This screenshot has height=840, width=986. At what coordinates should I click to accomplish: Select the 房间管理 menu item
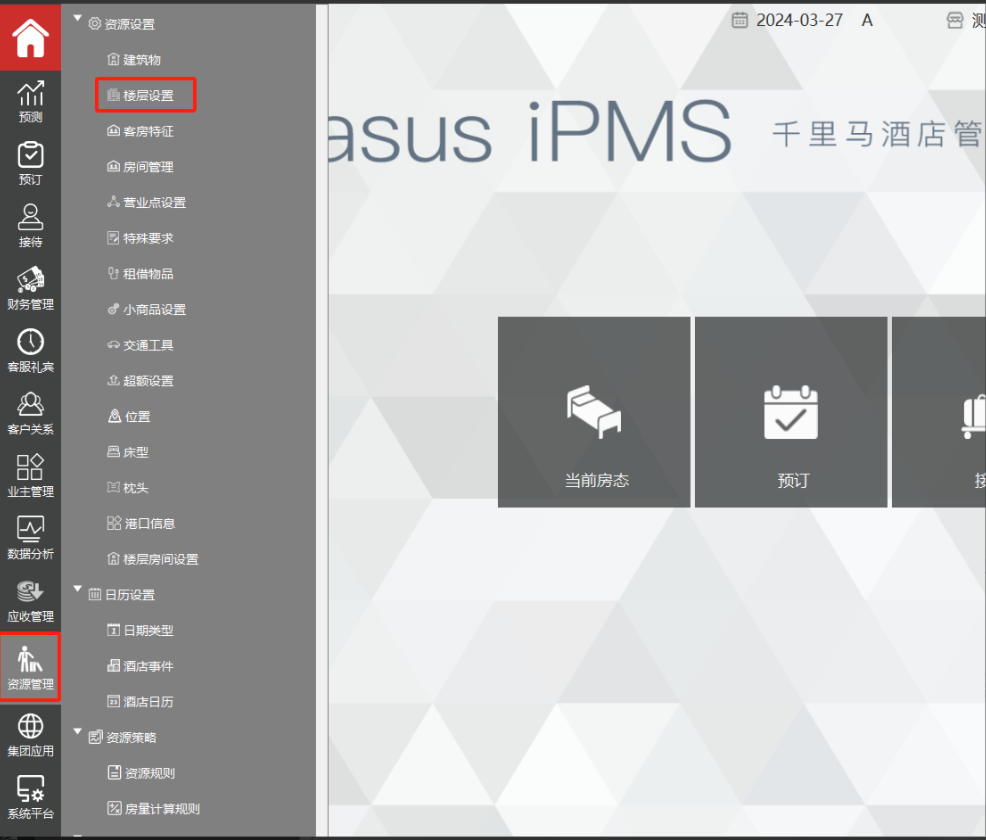[147, 167]
